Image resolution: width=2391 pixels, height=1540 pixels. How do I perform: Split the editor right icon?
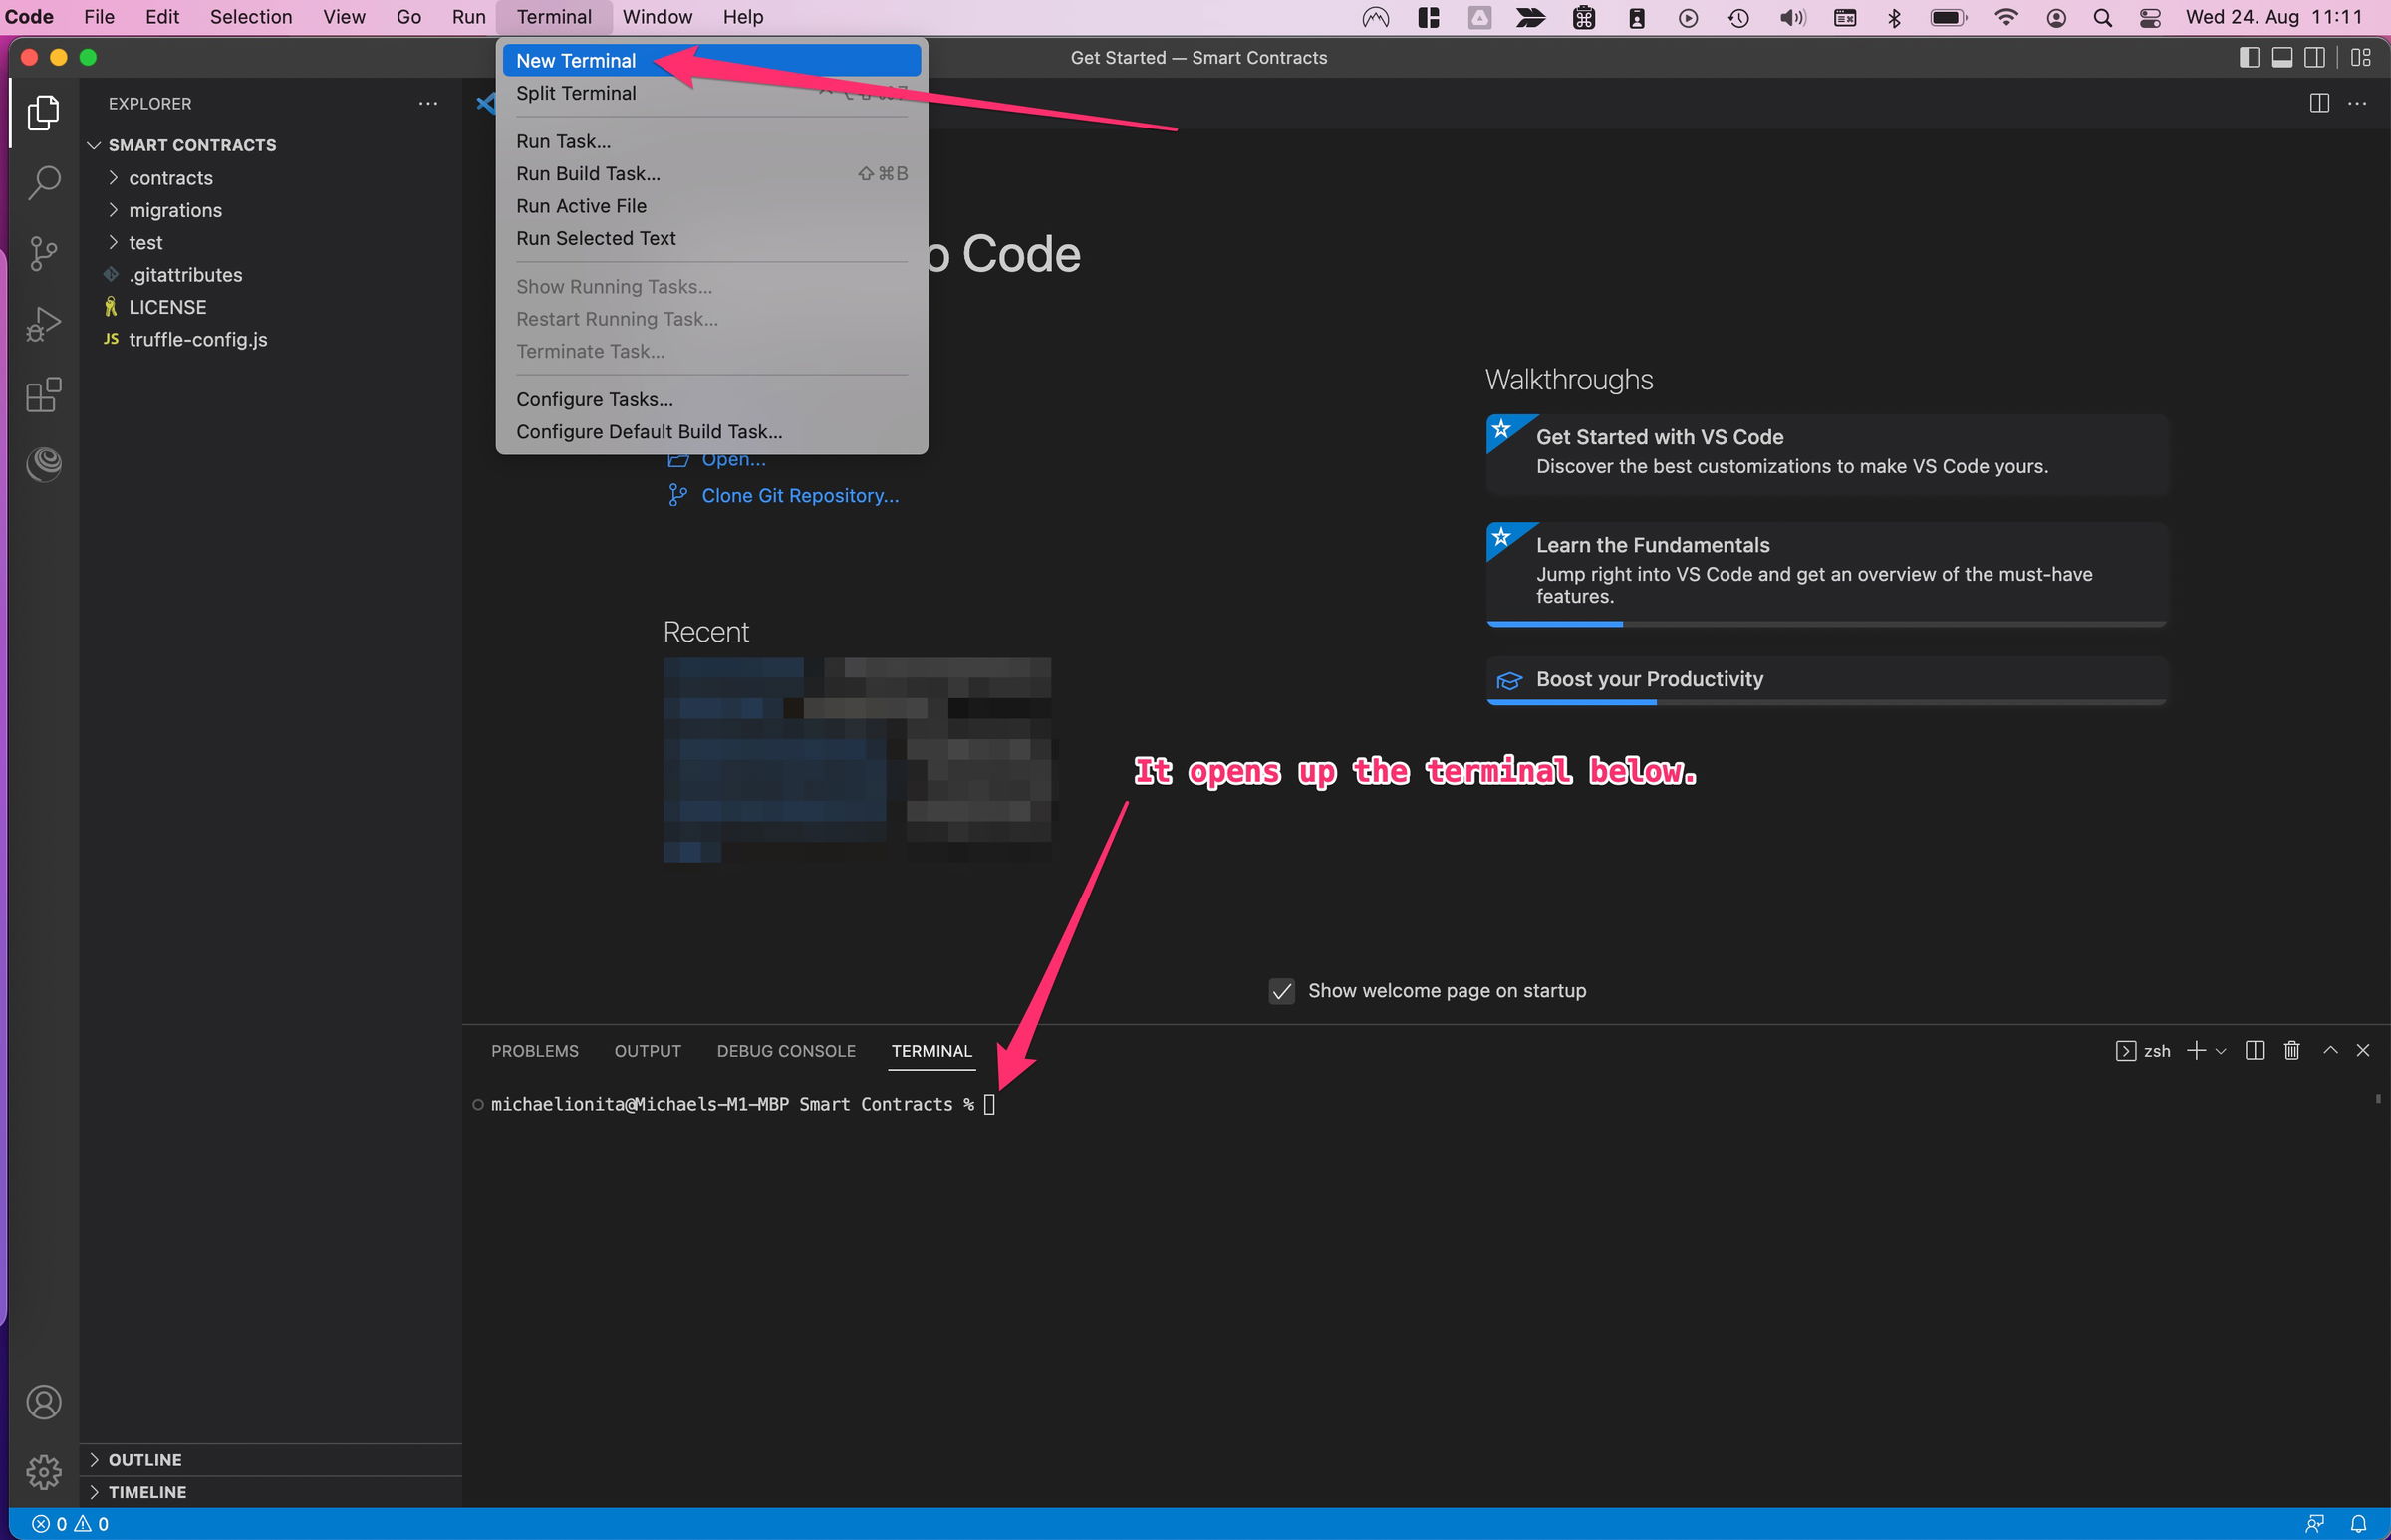click(x=2319, y=103)
